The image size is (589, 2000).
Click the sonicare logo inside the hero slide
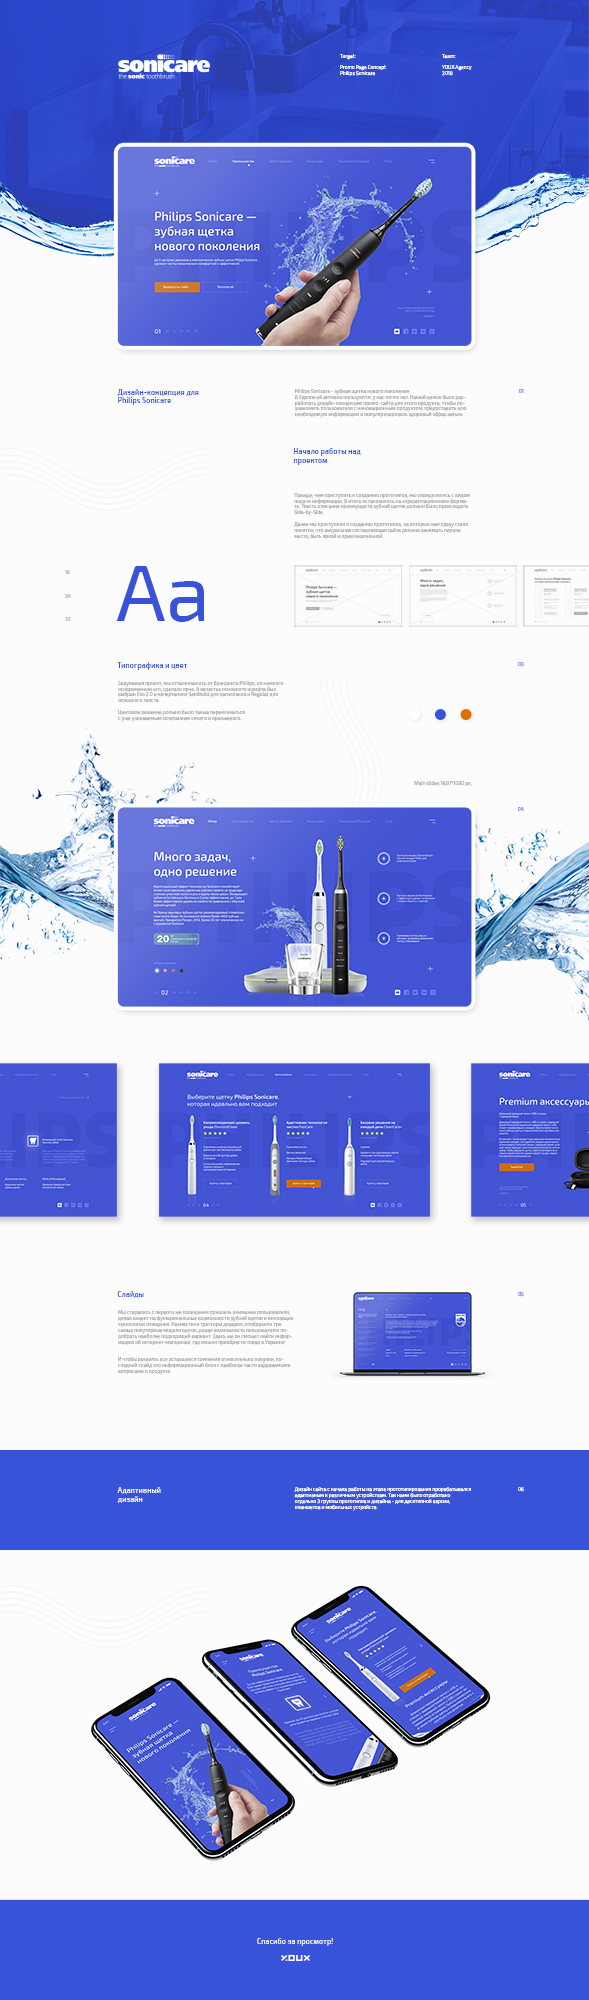coord(174,161)
